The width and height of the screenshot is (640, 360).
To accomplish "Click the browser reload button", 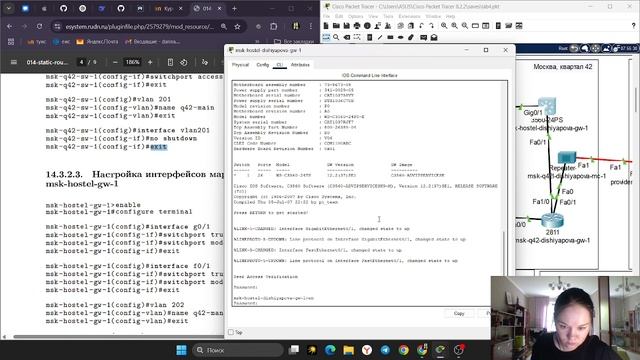I will click(39, 26).
